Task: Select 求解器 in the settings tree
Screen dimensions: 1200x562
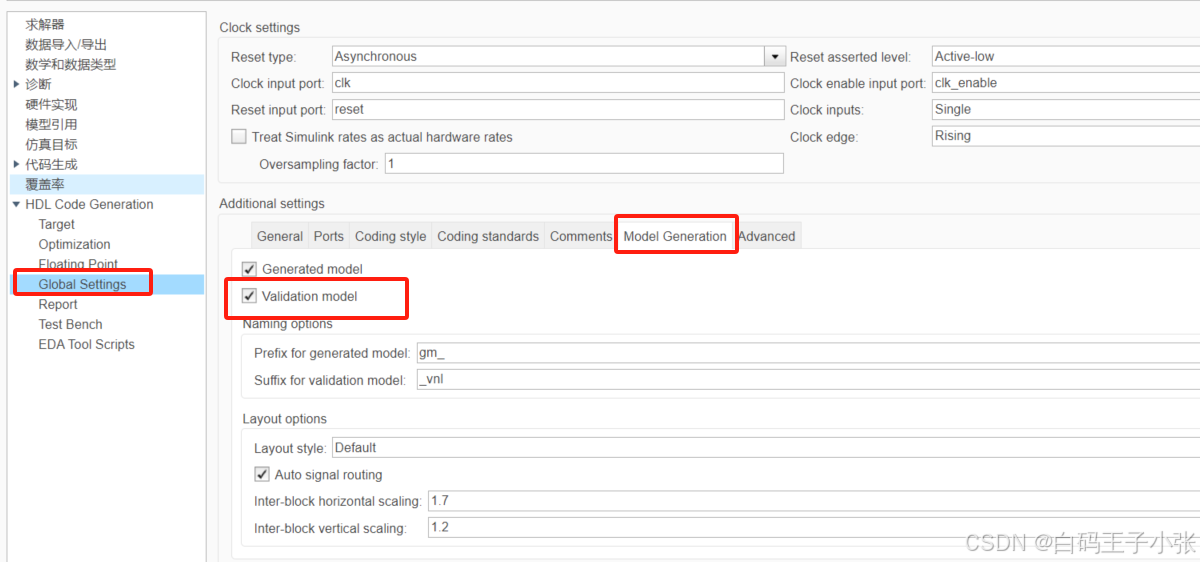Action: click(x=45, y=24)
